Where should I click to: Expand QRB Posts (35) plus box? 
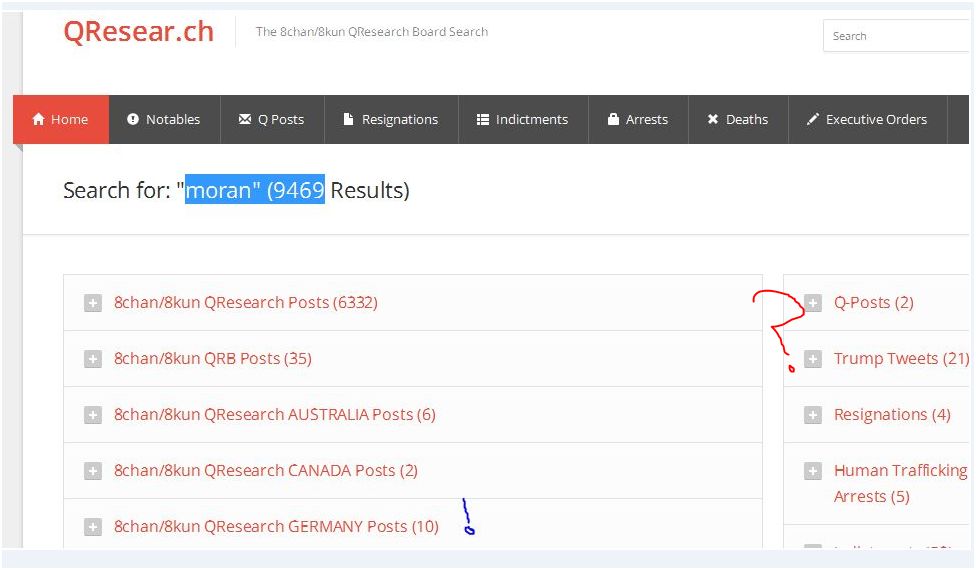pyautogui.click(x=93, y=359)
